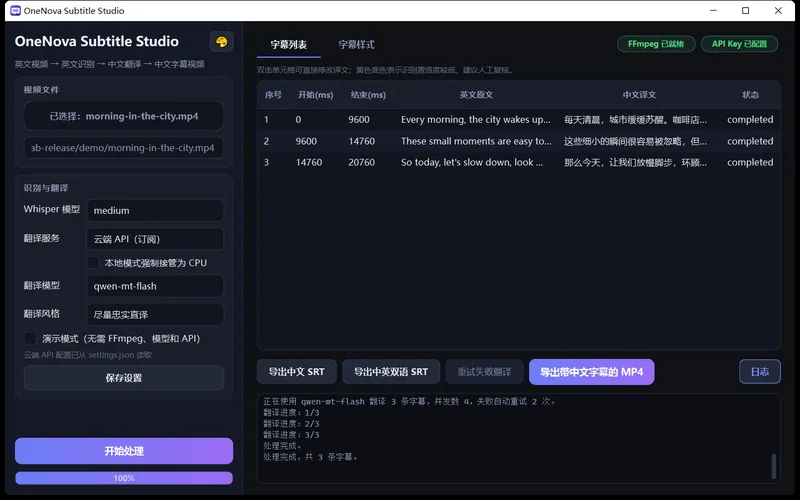
Task: Click log line 处理完成, 共 3 条字幕
Action: pos(310,457)
